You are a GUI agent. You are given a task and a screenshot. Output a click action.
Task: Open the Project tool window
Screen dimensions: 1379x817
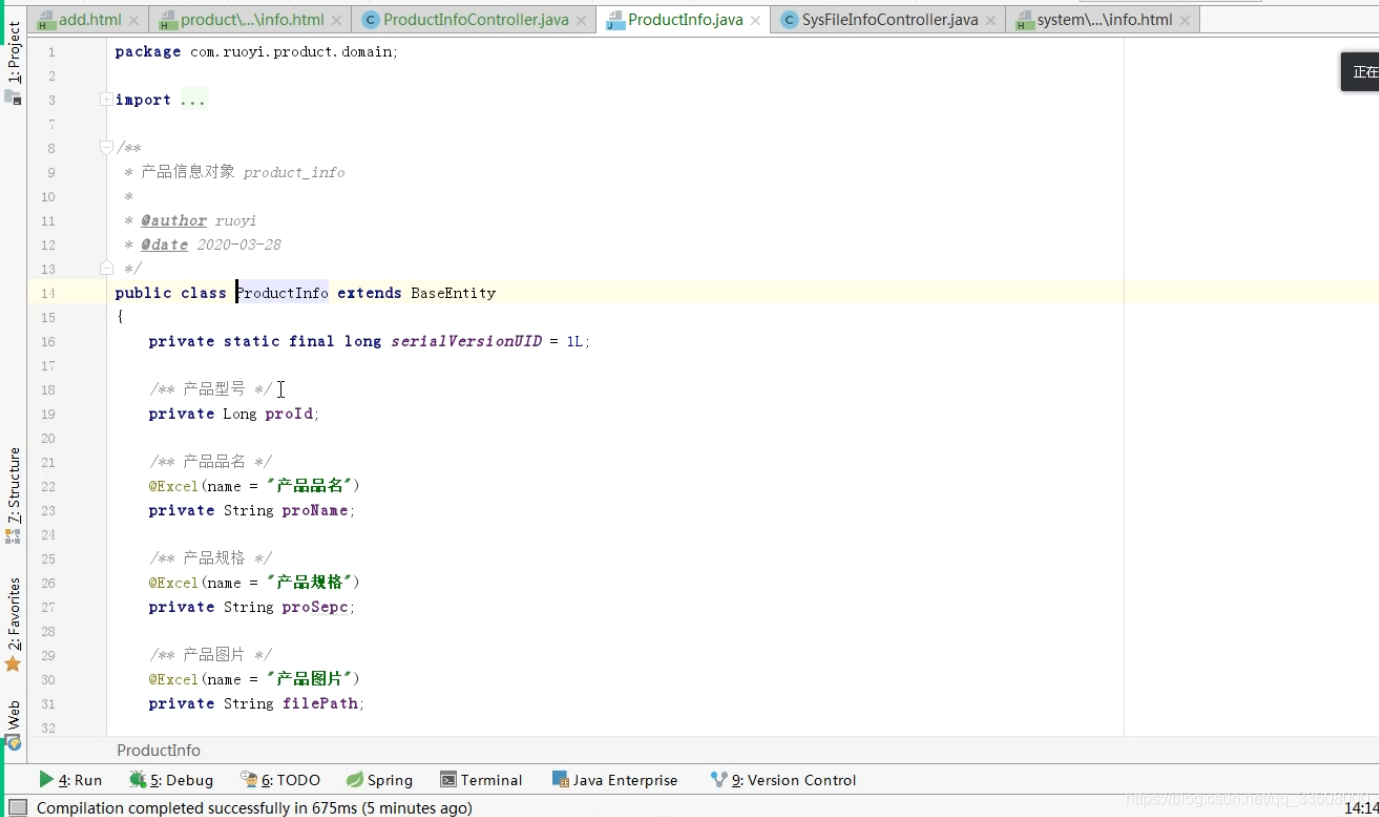(13, 62)
